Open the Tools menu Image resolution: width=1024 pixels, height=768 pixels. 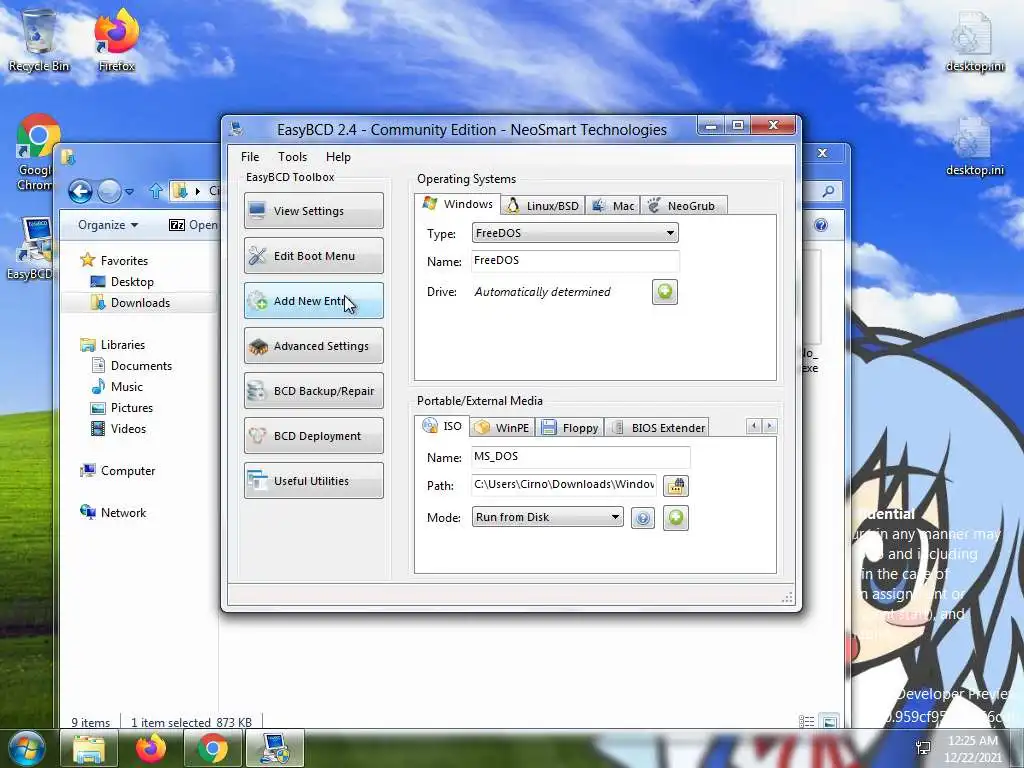coord(293,157)
